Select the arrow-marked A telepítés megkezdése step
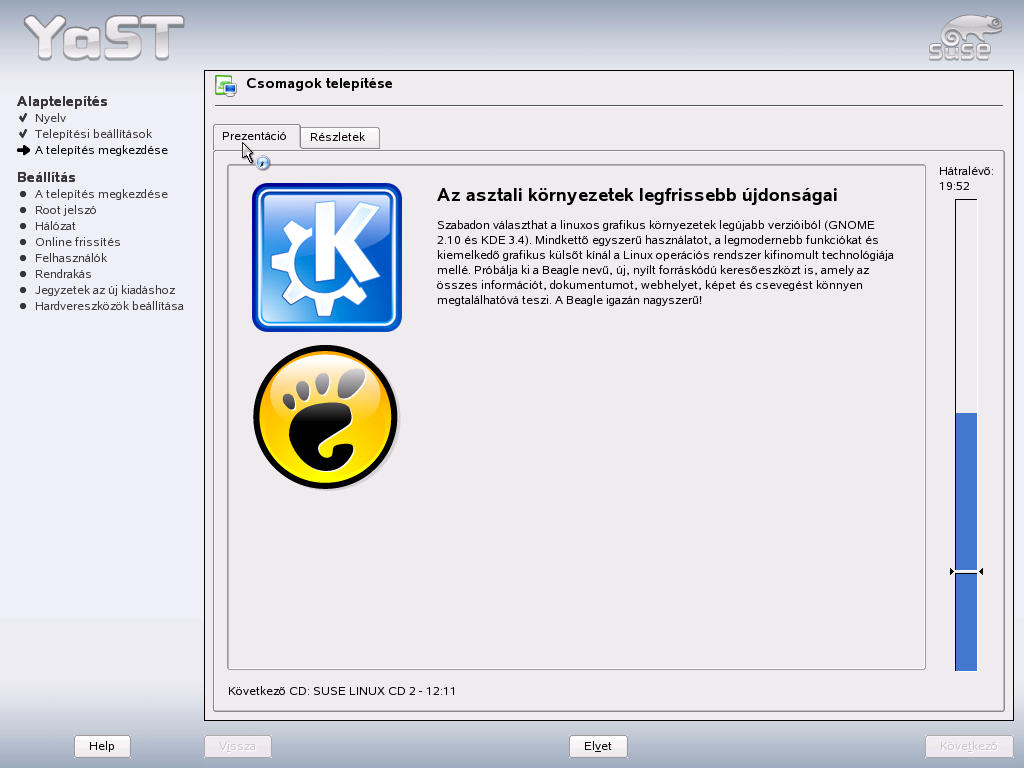This screenshot has width=1024, height=768. (101, 150)
